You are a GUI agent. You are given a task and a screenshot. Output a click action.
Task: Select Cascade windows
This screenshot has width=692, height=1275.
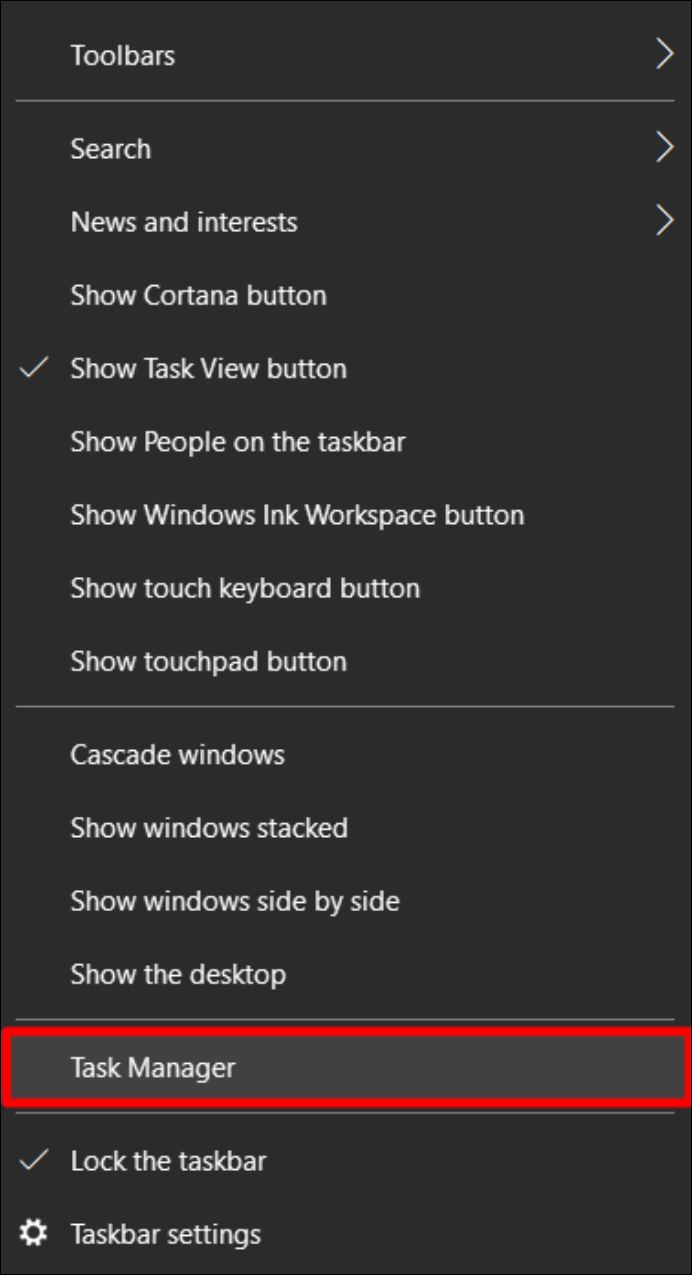pyautogui.click(x=177, y=754)
